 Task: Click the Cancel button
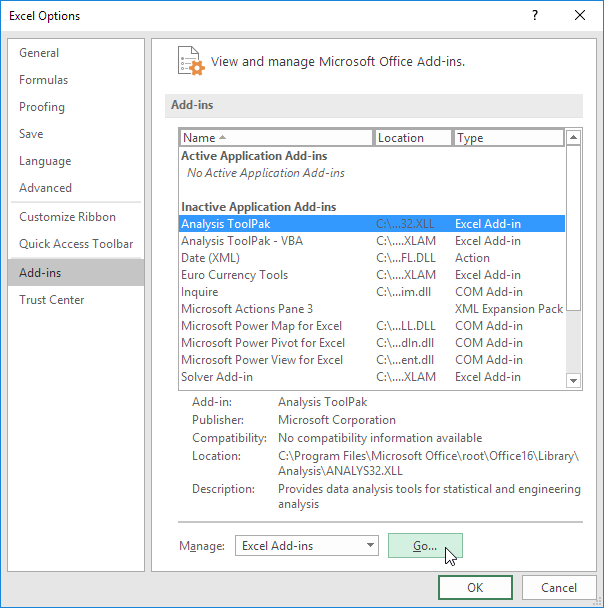point(559,587)
